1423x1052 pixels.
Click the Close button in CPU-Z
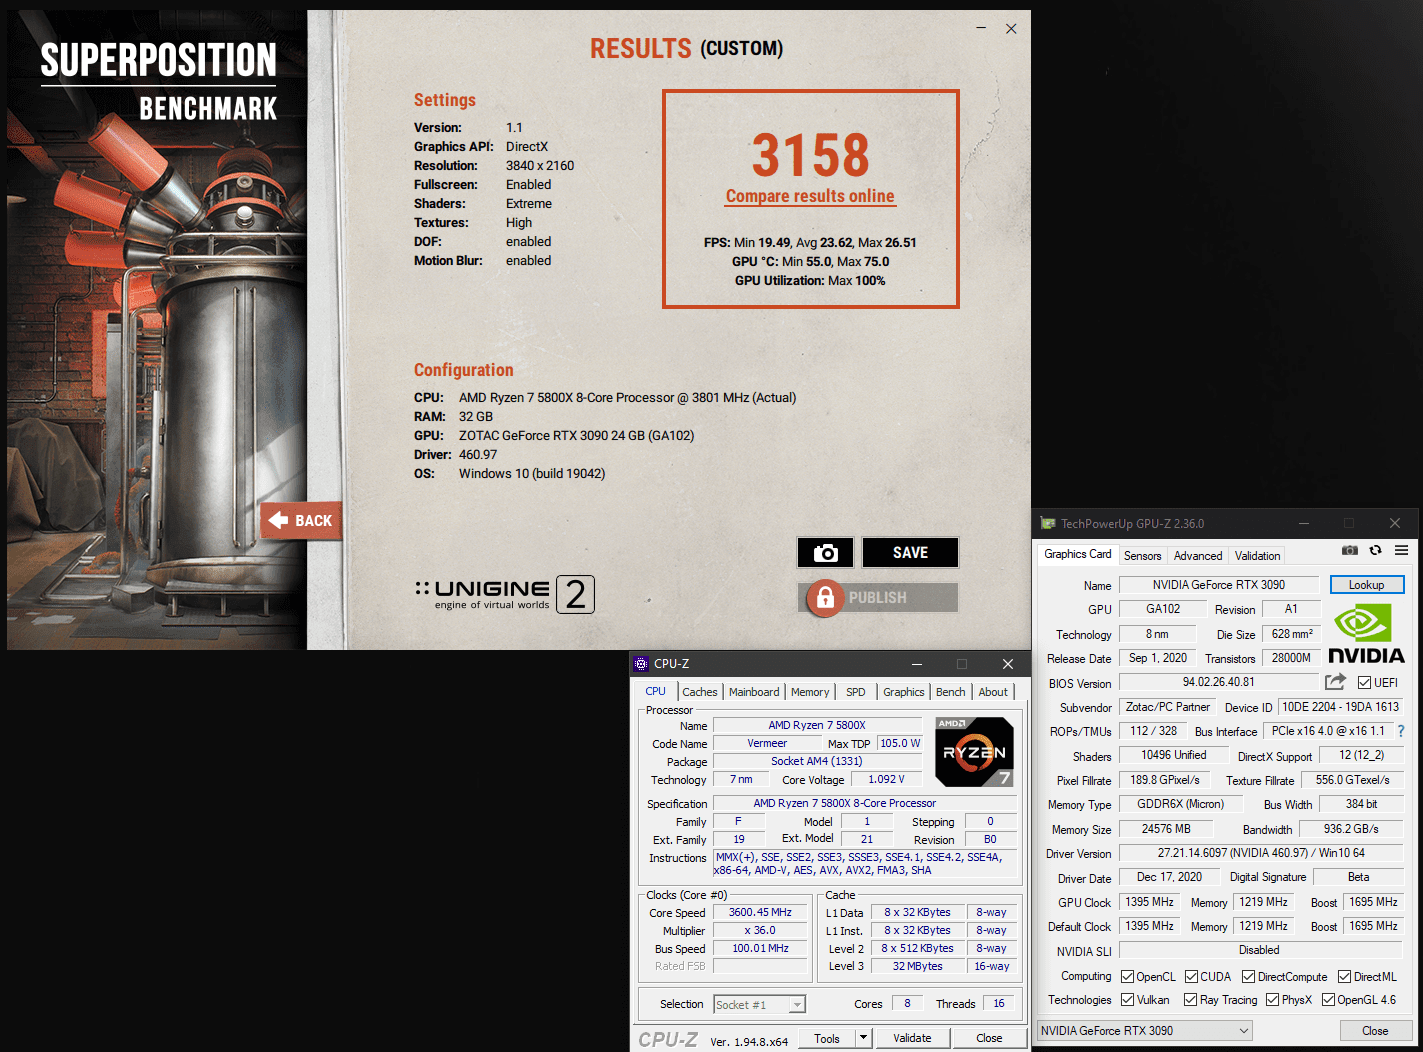pos(989,1038)
